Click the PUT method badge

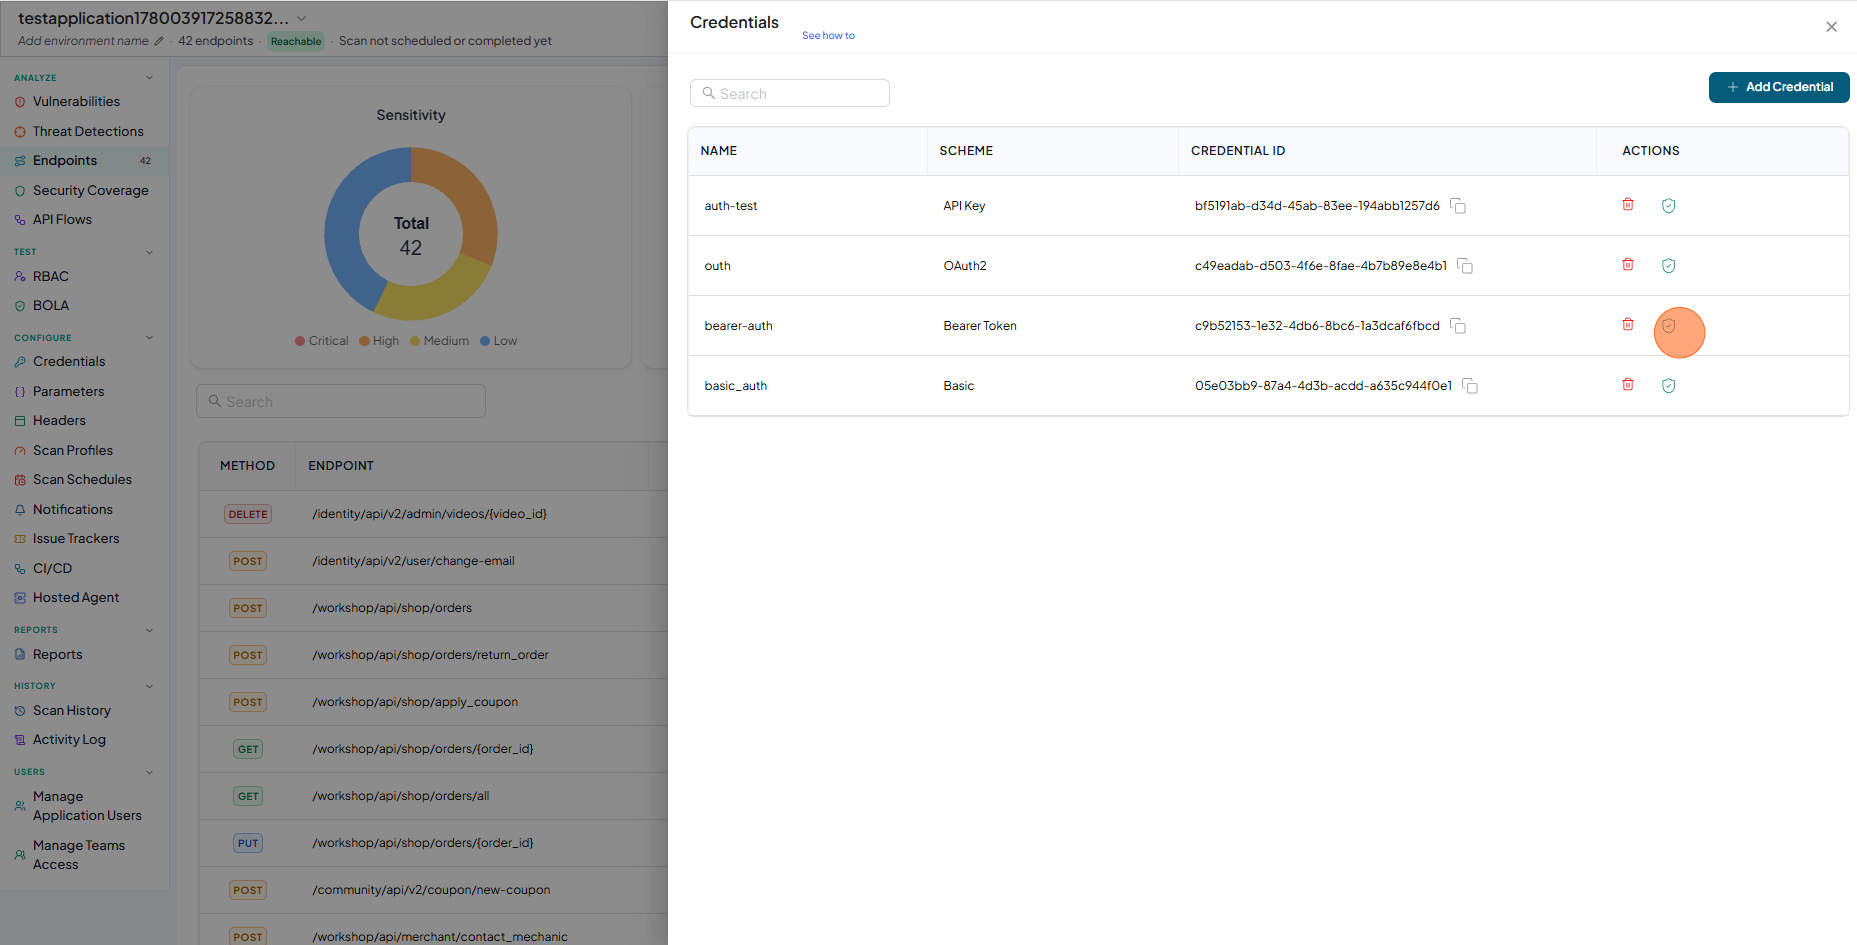point(248,843)
